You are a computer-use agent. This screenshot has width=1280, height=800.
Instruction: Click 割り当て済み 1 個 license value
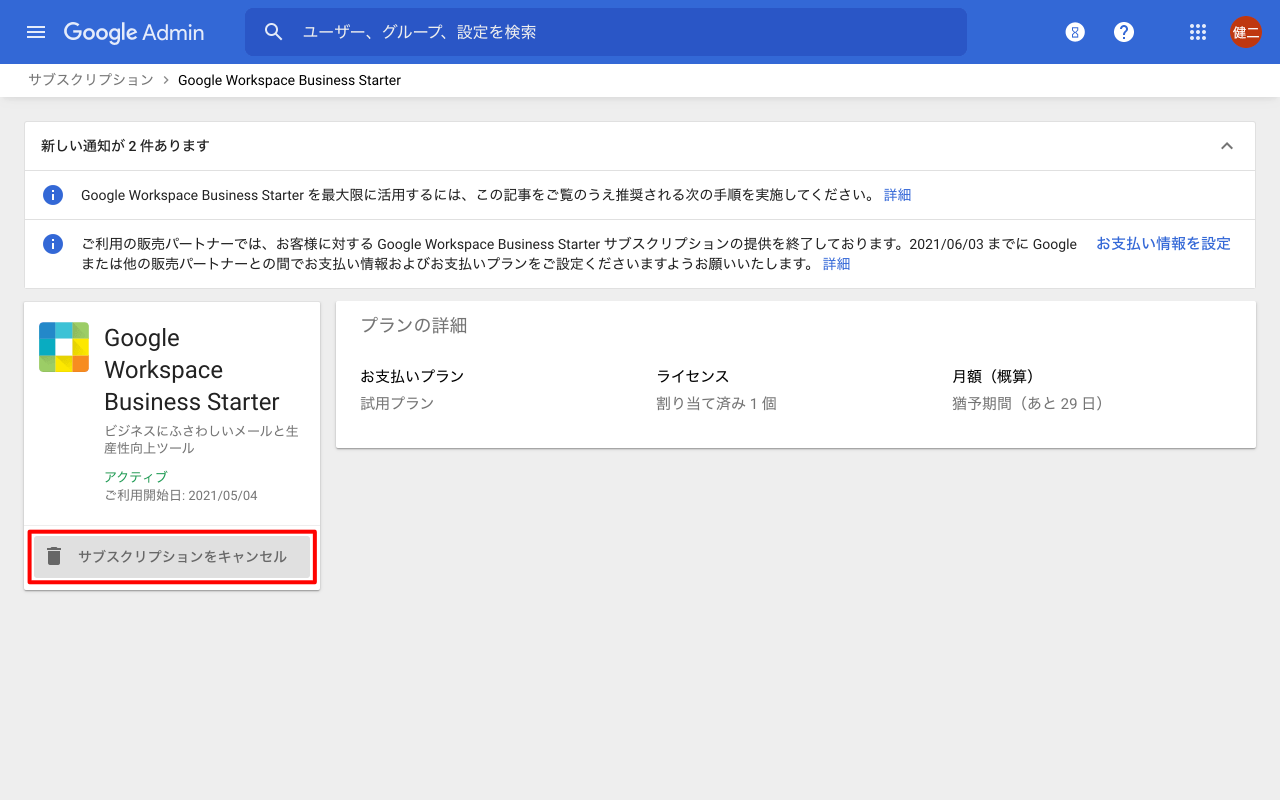point(716,404)
